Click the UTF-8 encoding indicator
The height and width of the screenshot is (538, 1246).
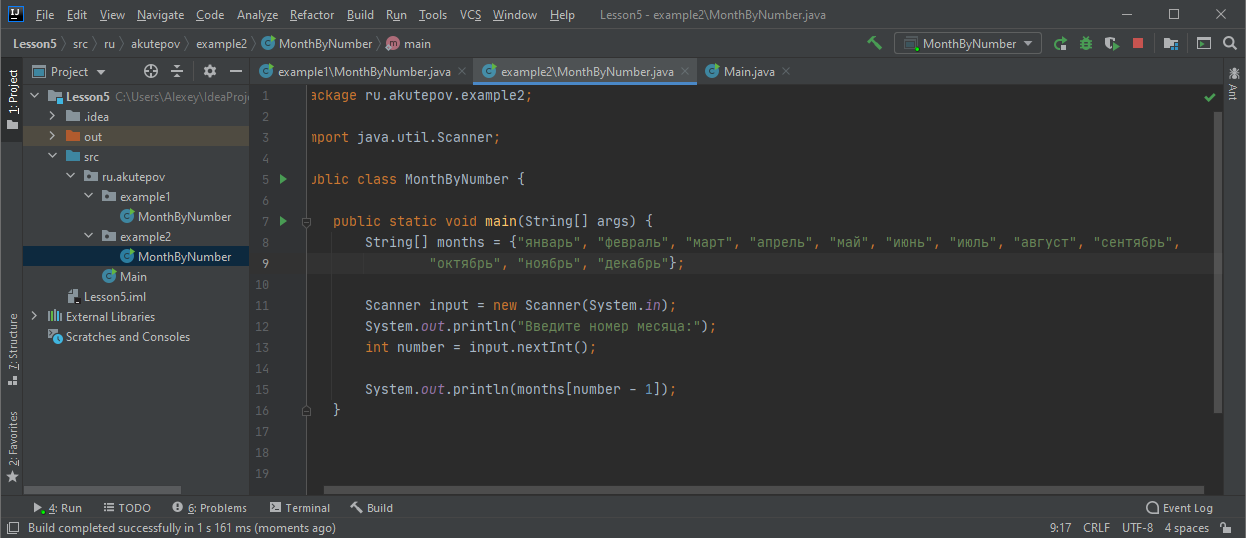point(1137,528)
